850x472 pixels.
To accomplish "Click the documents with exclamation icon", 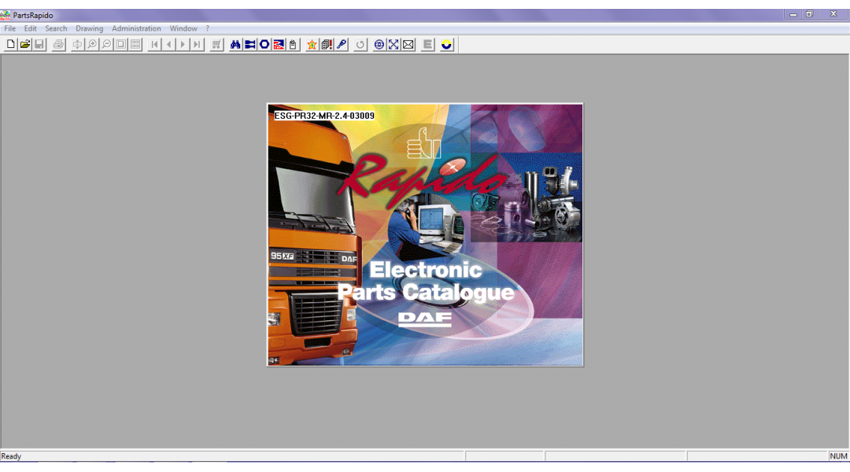I will [x=326, y=44].
